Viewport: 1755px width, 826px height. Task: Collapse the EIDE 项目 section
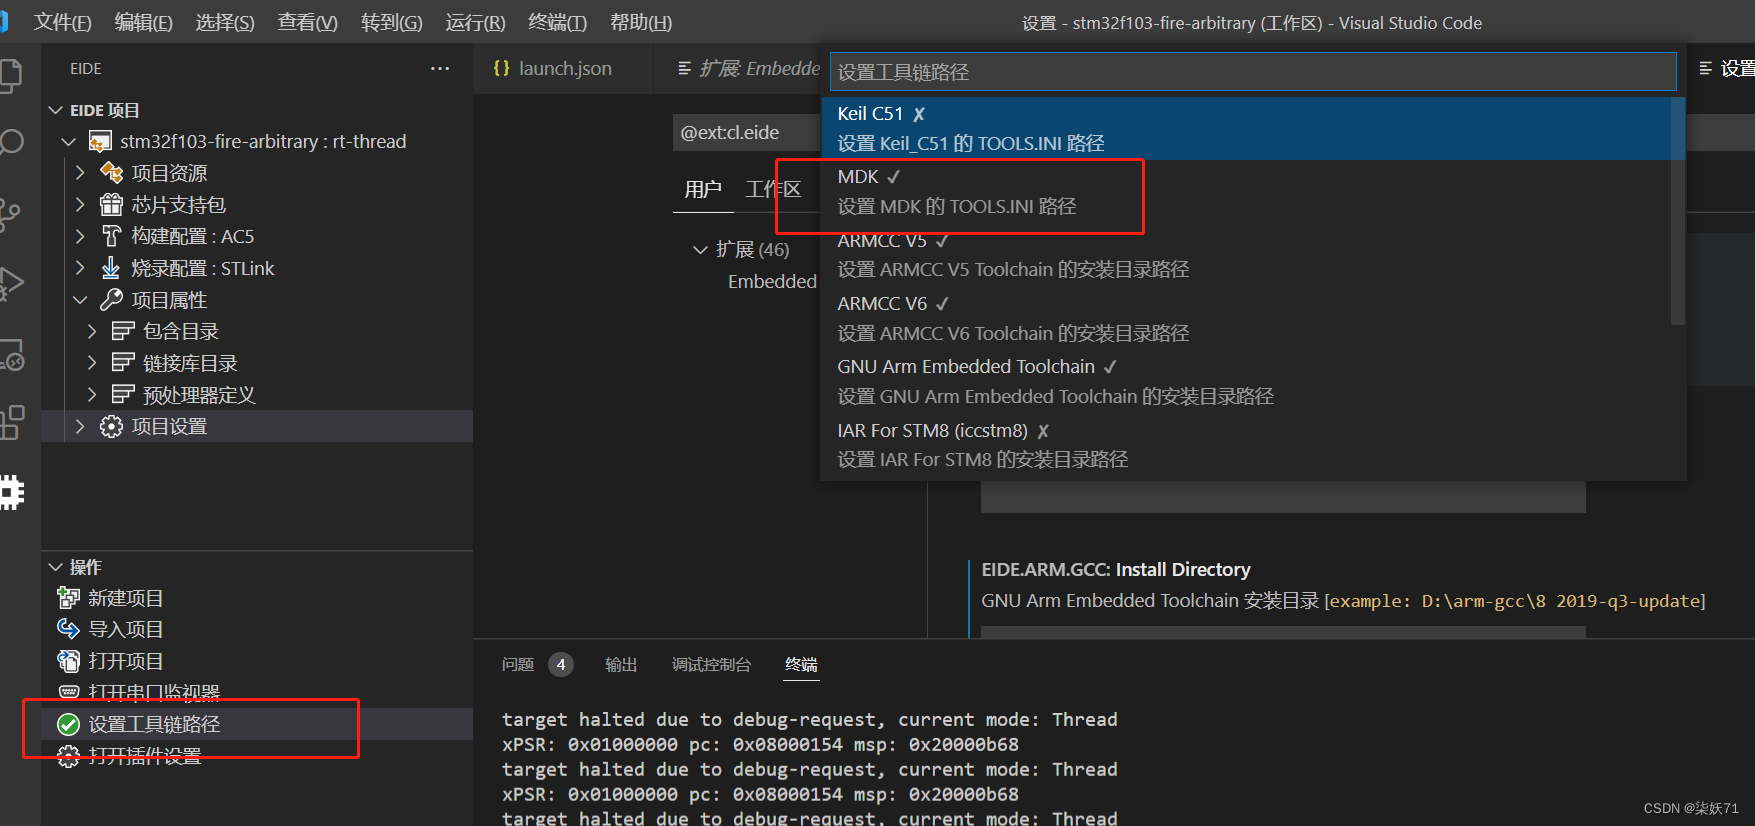pyautogui.click(x=56, y=110)
